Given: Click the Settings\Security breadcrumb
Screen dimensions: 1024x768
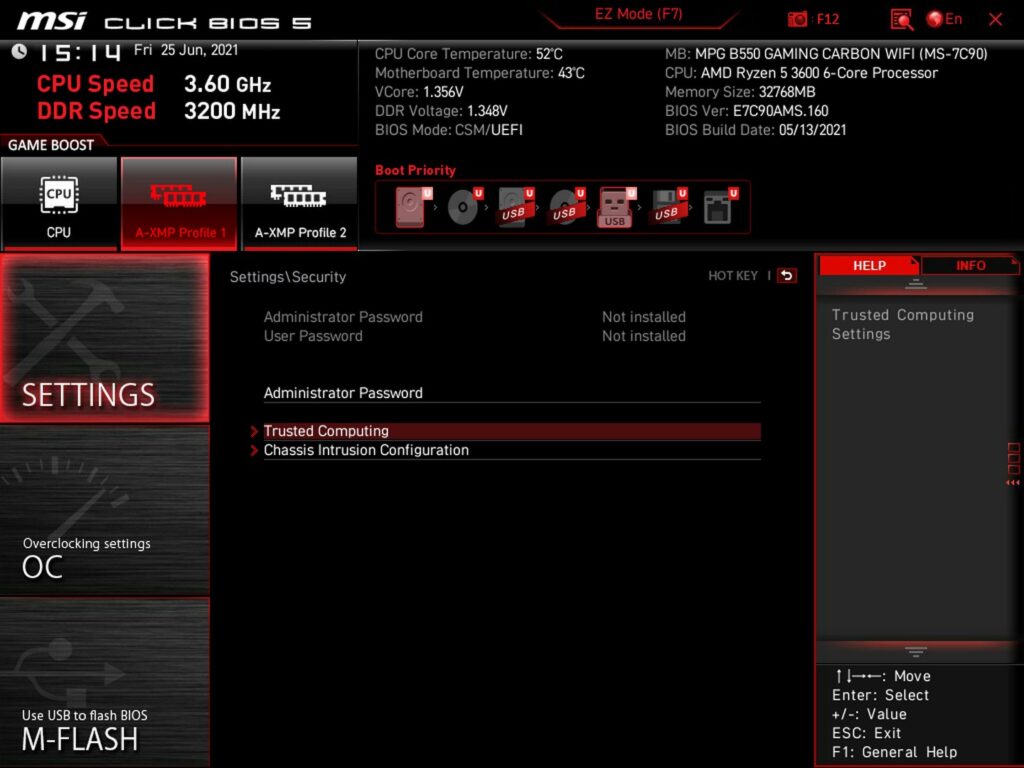Looking at the screenshot, I should (288, 277).
